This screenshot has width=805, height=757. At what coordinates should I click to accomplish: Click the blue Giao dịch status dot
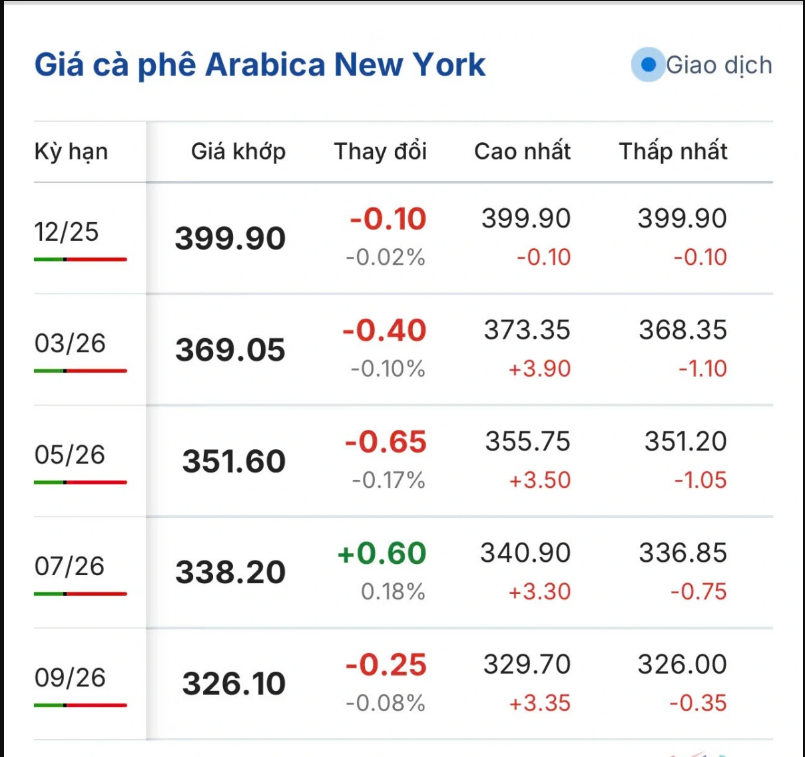[648, 66]
